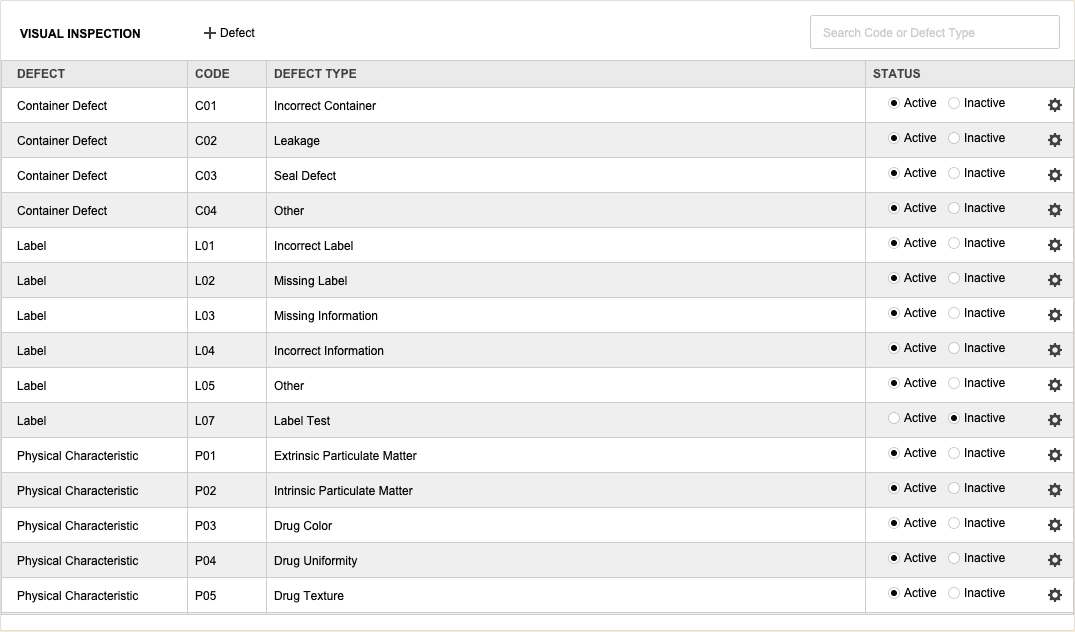Viewport: 1075px width, 632px height.
Task: Mark P04 Drug Uniformity as Inactive
Action: click(954, 558)
